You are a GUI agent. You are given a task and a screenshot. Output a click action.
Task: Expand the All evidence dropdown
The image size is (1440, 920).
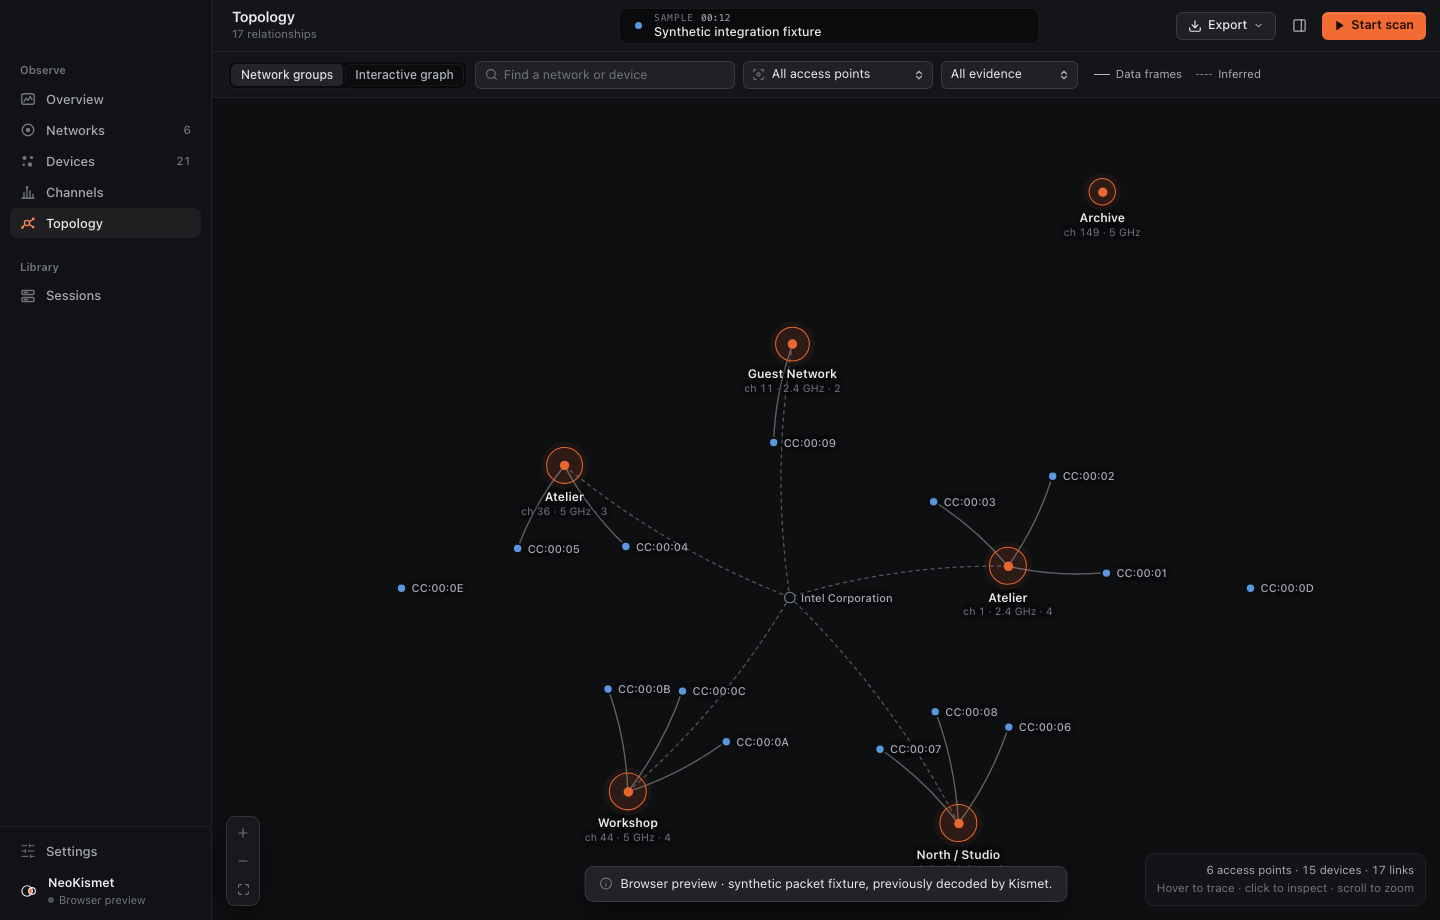[x=1009, y=75]
